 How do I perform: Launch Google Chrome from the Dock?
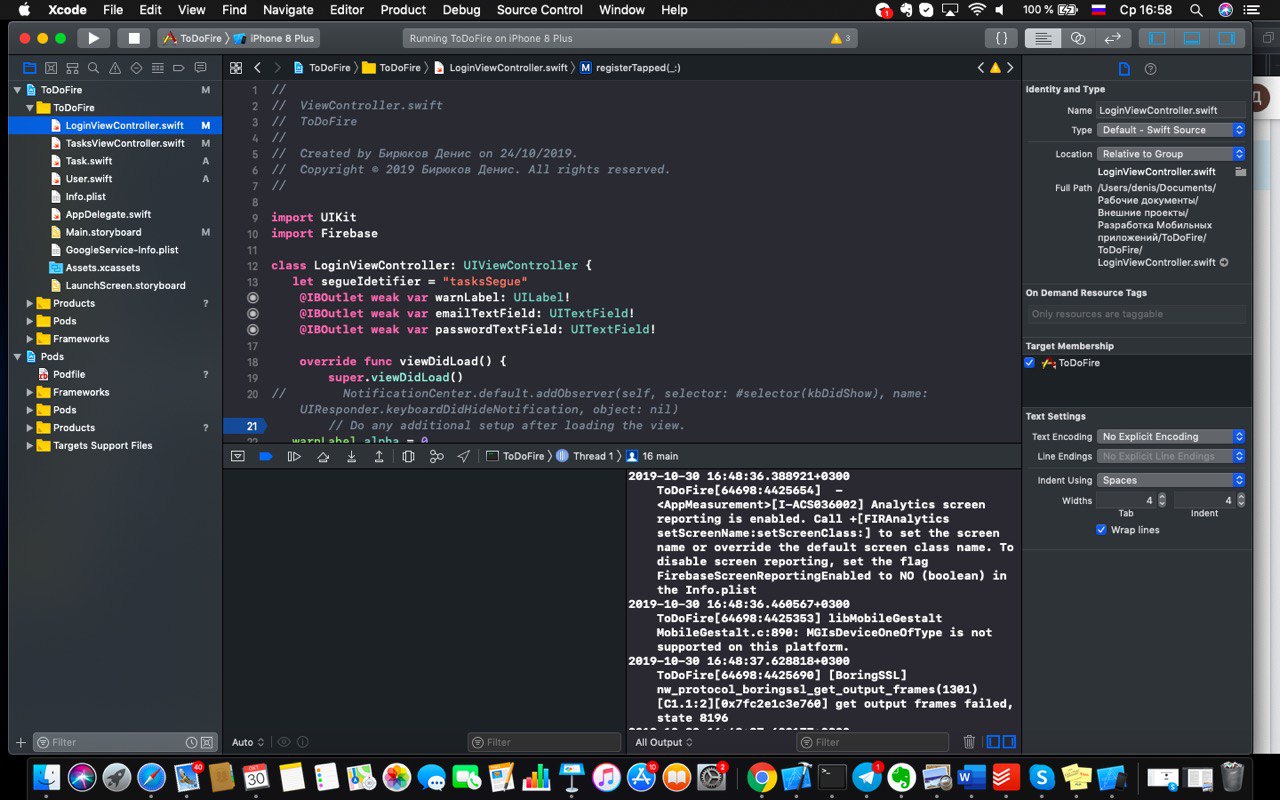pos(761,777)
